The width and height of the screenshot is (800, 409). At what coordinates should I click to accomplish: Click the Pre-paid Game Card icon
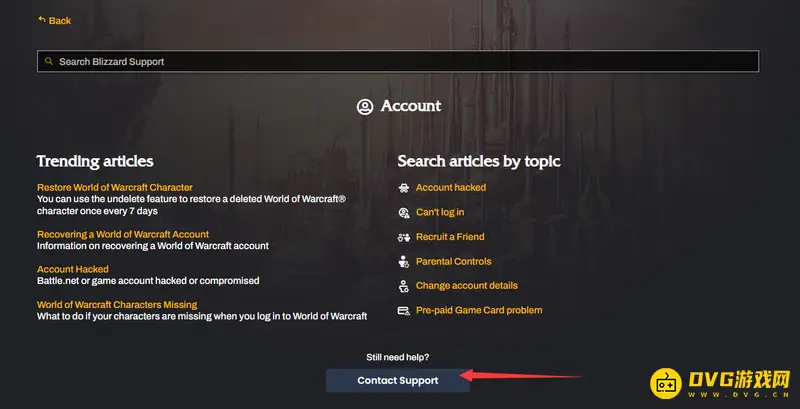(x=404, y=310)
